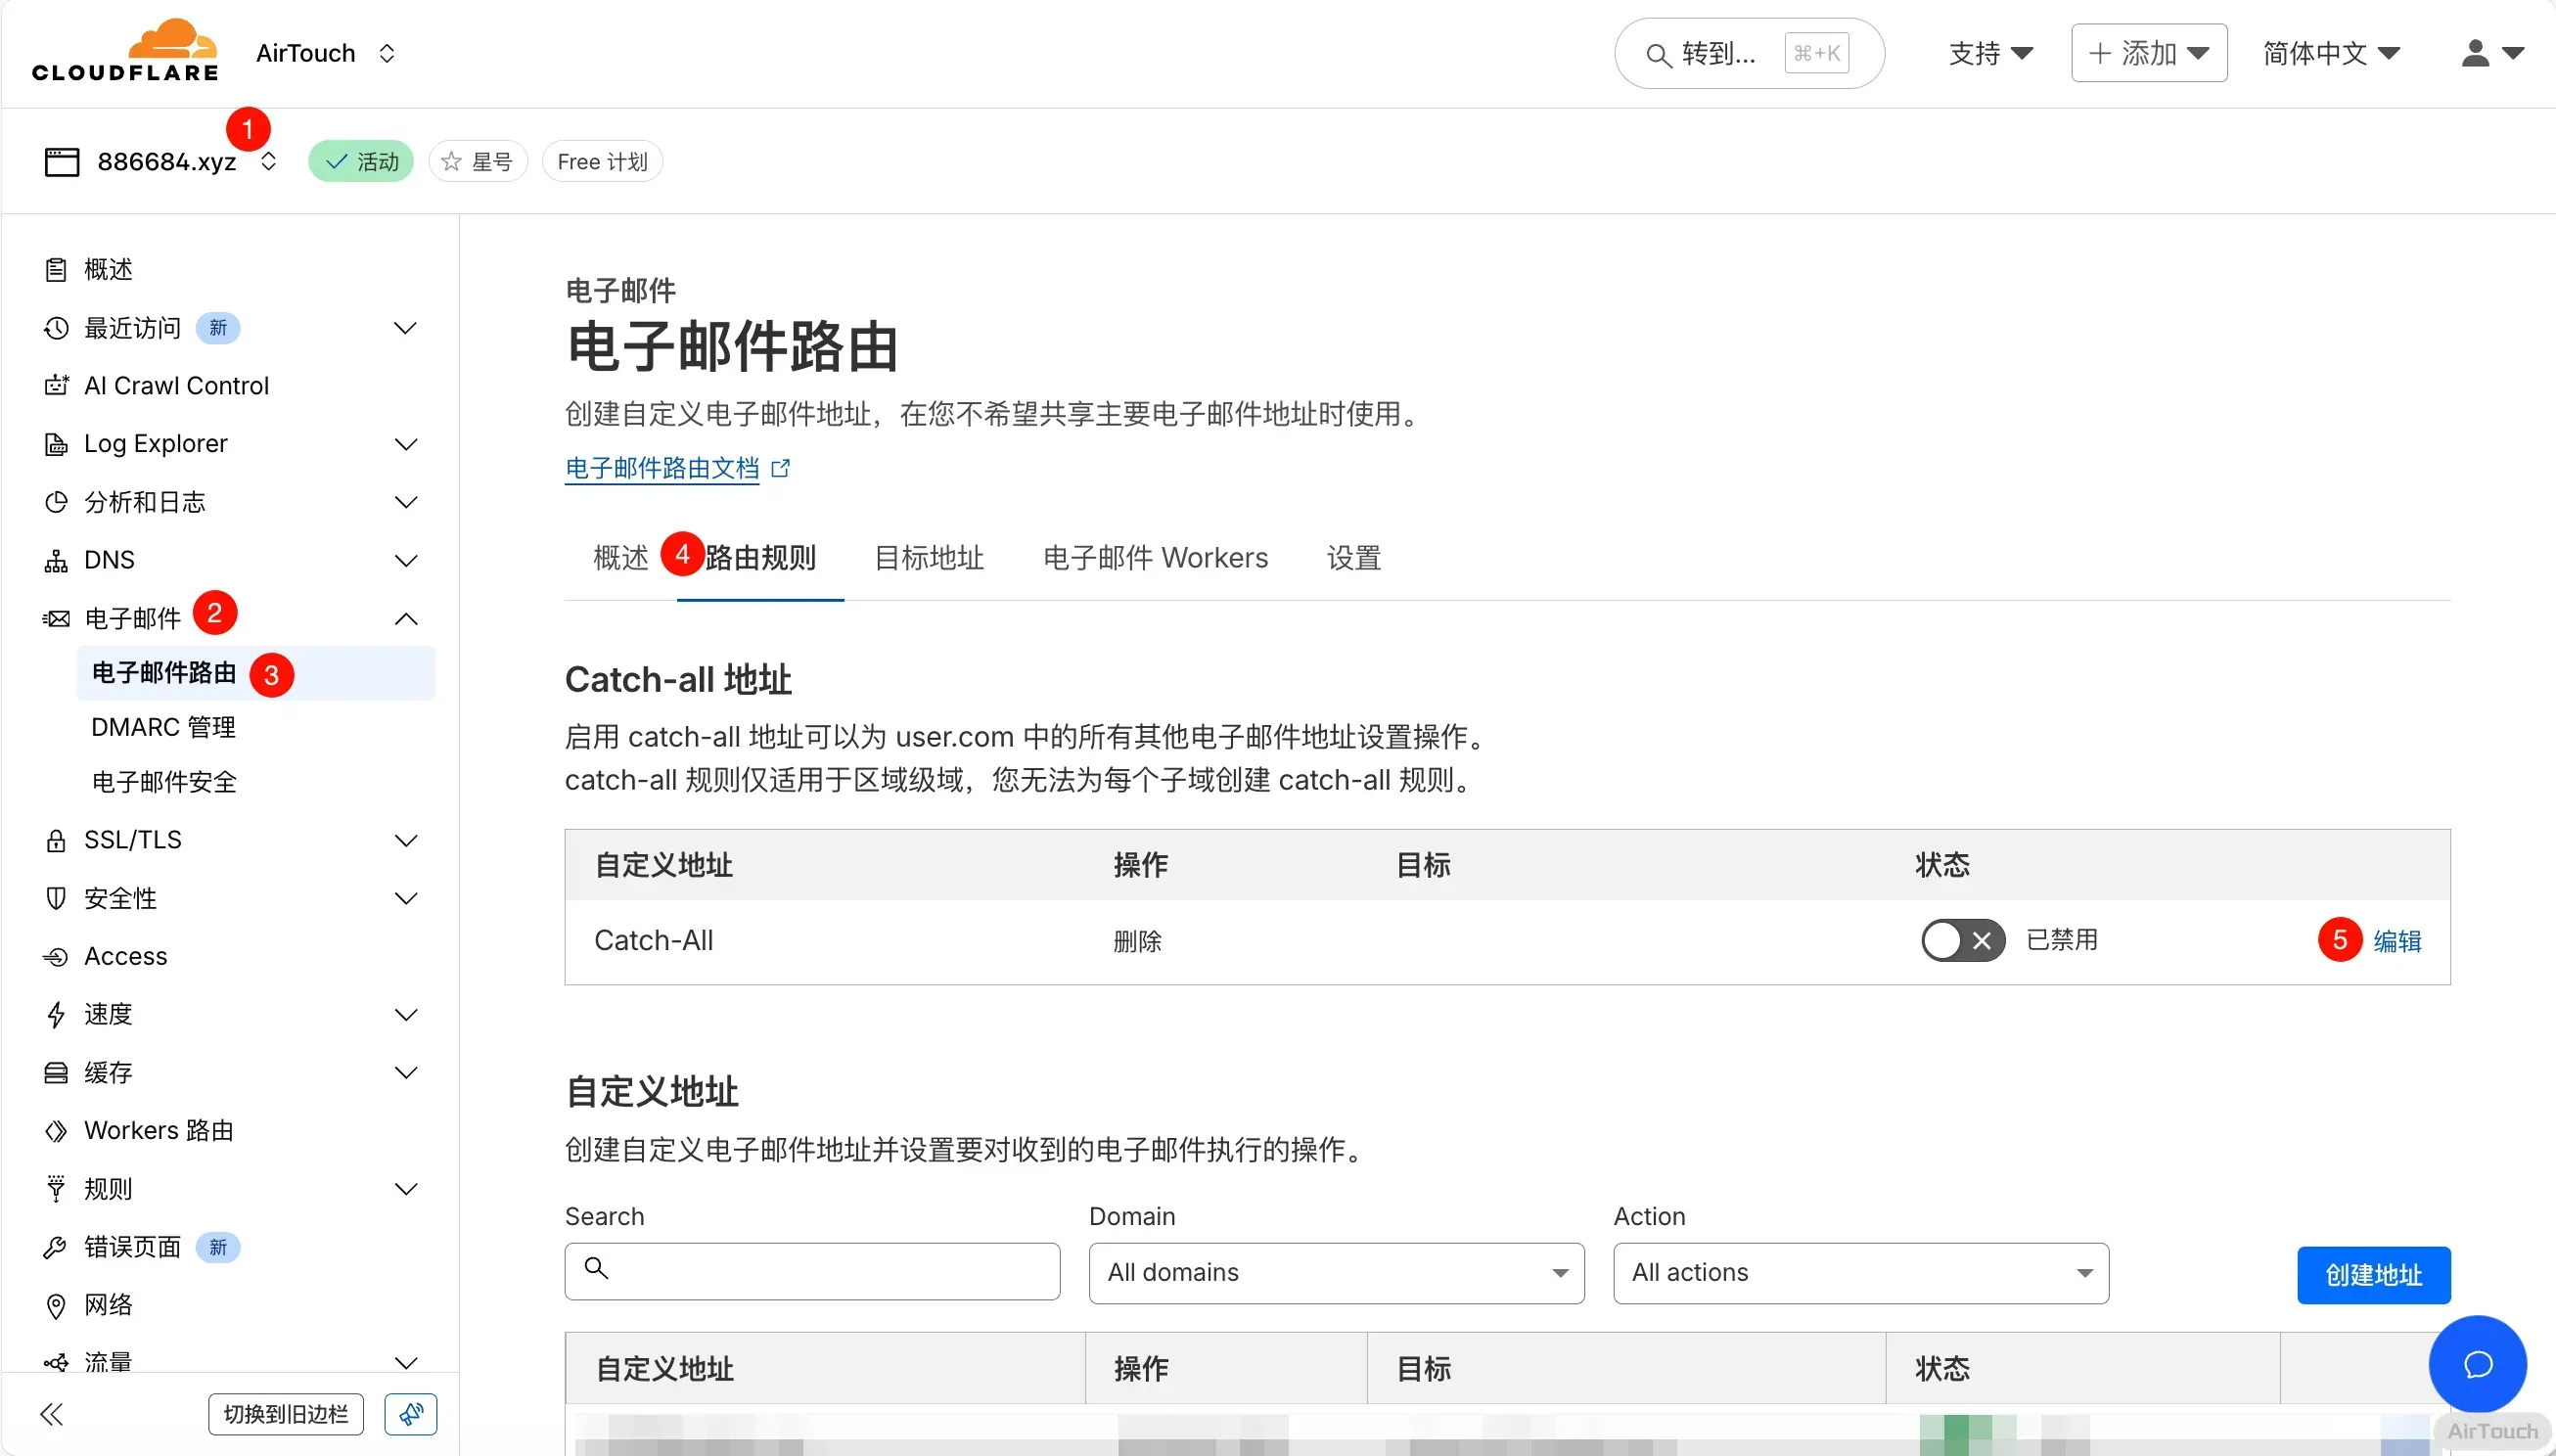The height and width of the screenshot is (1456, 2556).
Task: Open the user account profile icon
Action: coord(2475,53)
